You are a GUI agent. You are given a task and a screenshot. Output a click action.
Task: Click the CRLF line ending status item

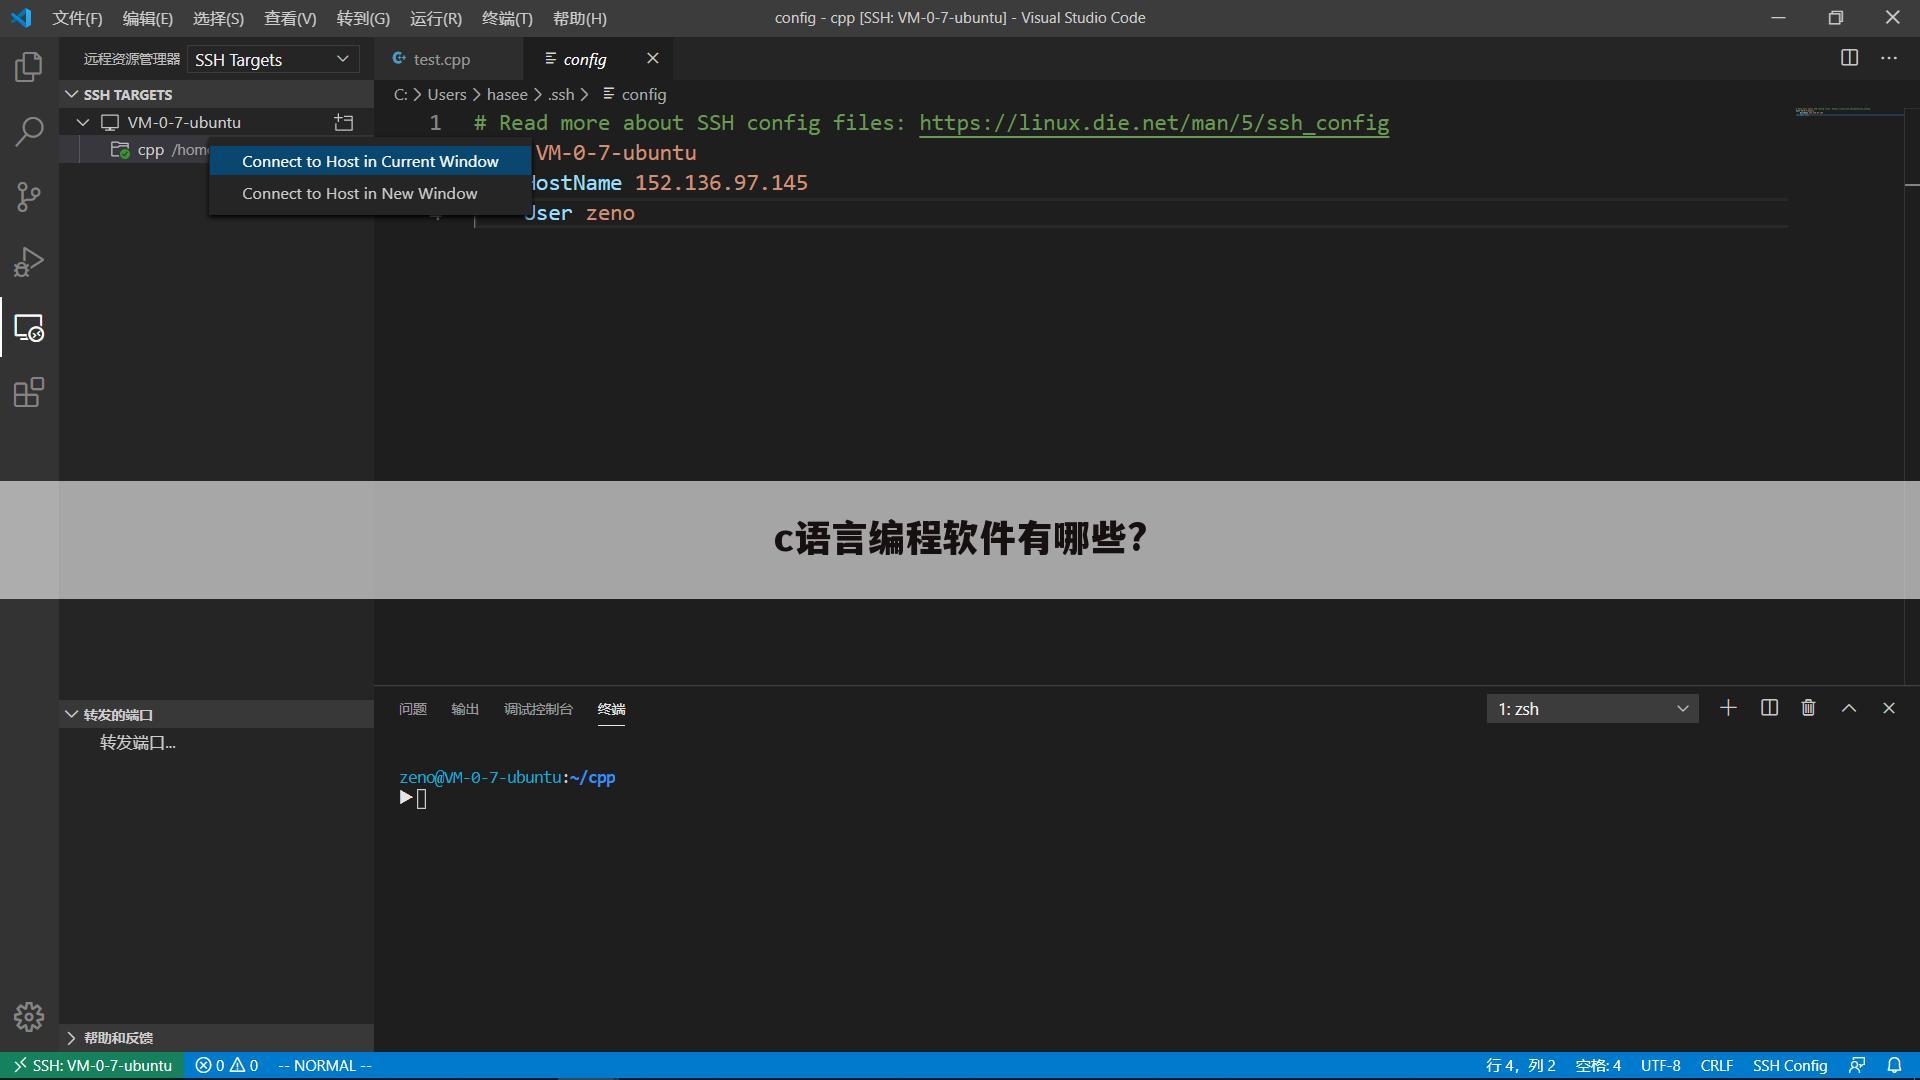click(x=1716, y=1066)
